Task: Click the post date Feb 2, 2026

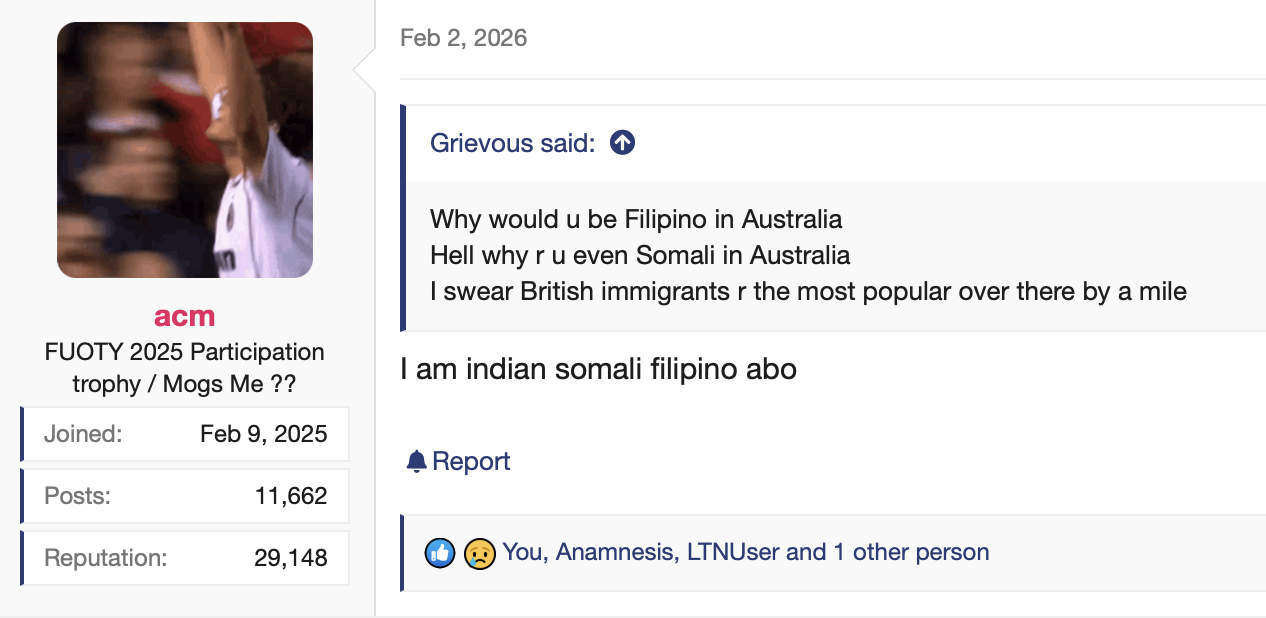Action: point(463,38)
